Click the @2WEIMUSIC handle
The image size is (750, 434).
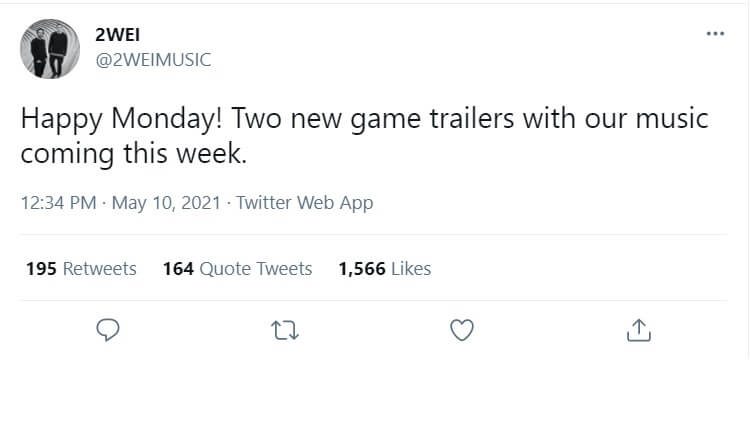pos(152,59)
